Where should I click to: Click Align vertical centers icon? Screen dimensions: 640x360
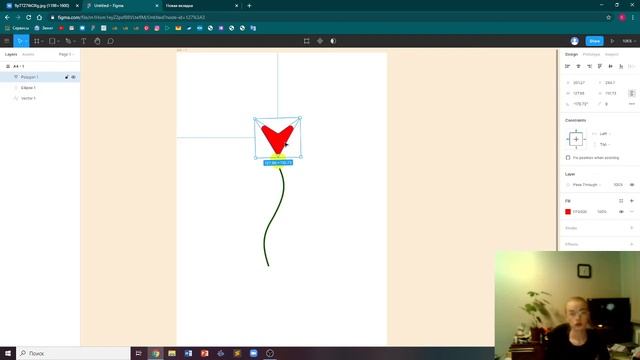611,66
